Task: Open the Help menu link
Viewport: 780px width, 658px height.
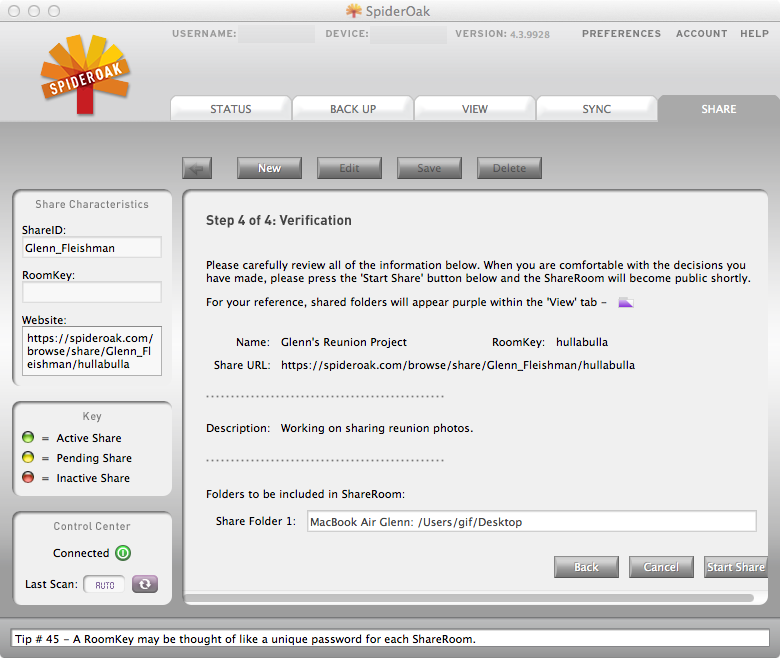Action: (754, 34)
